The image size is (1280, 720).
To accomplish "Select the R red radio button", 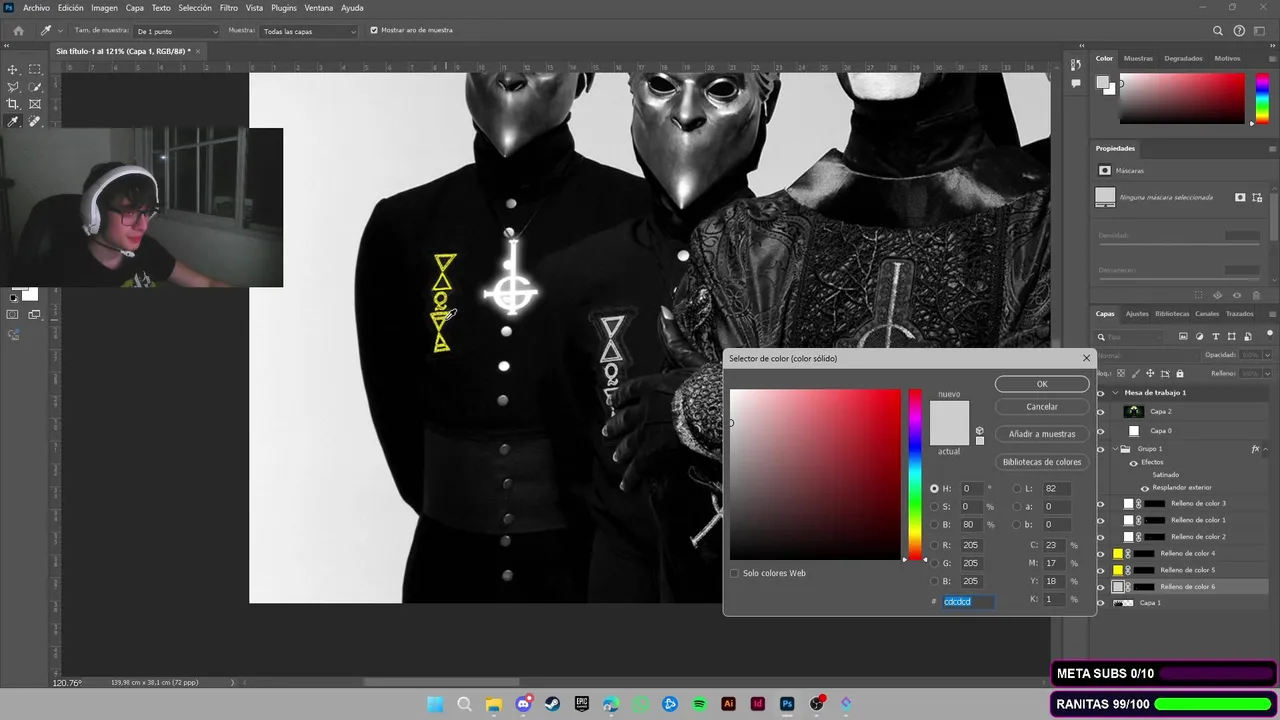I will (935, 545).
